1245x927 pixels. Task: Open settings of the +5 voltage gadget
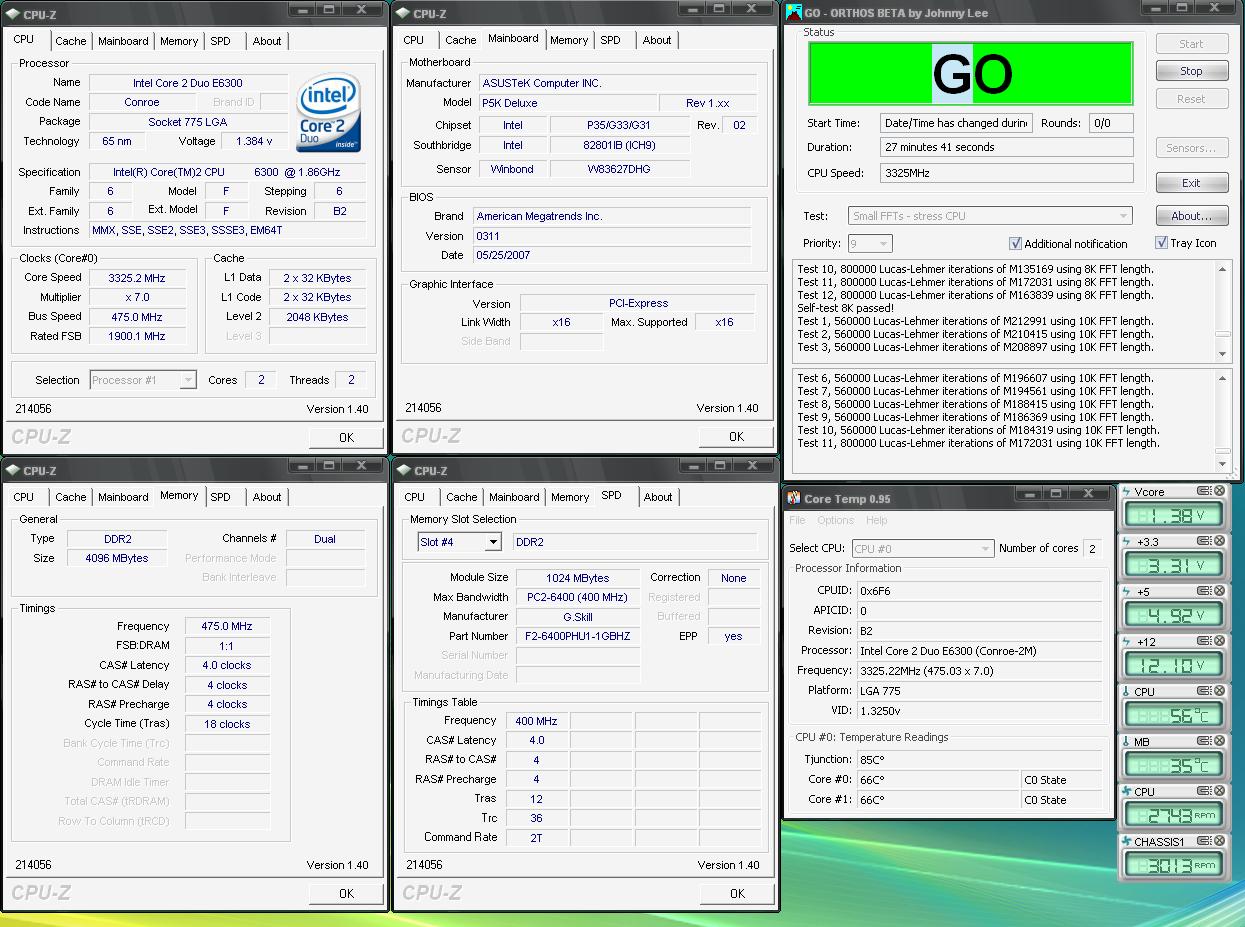[x=1204, y=591]
